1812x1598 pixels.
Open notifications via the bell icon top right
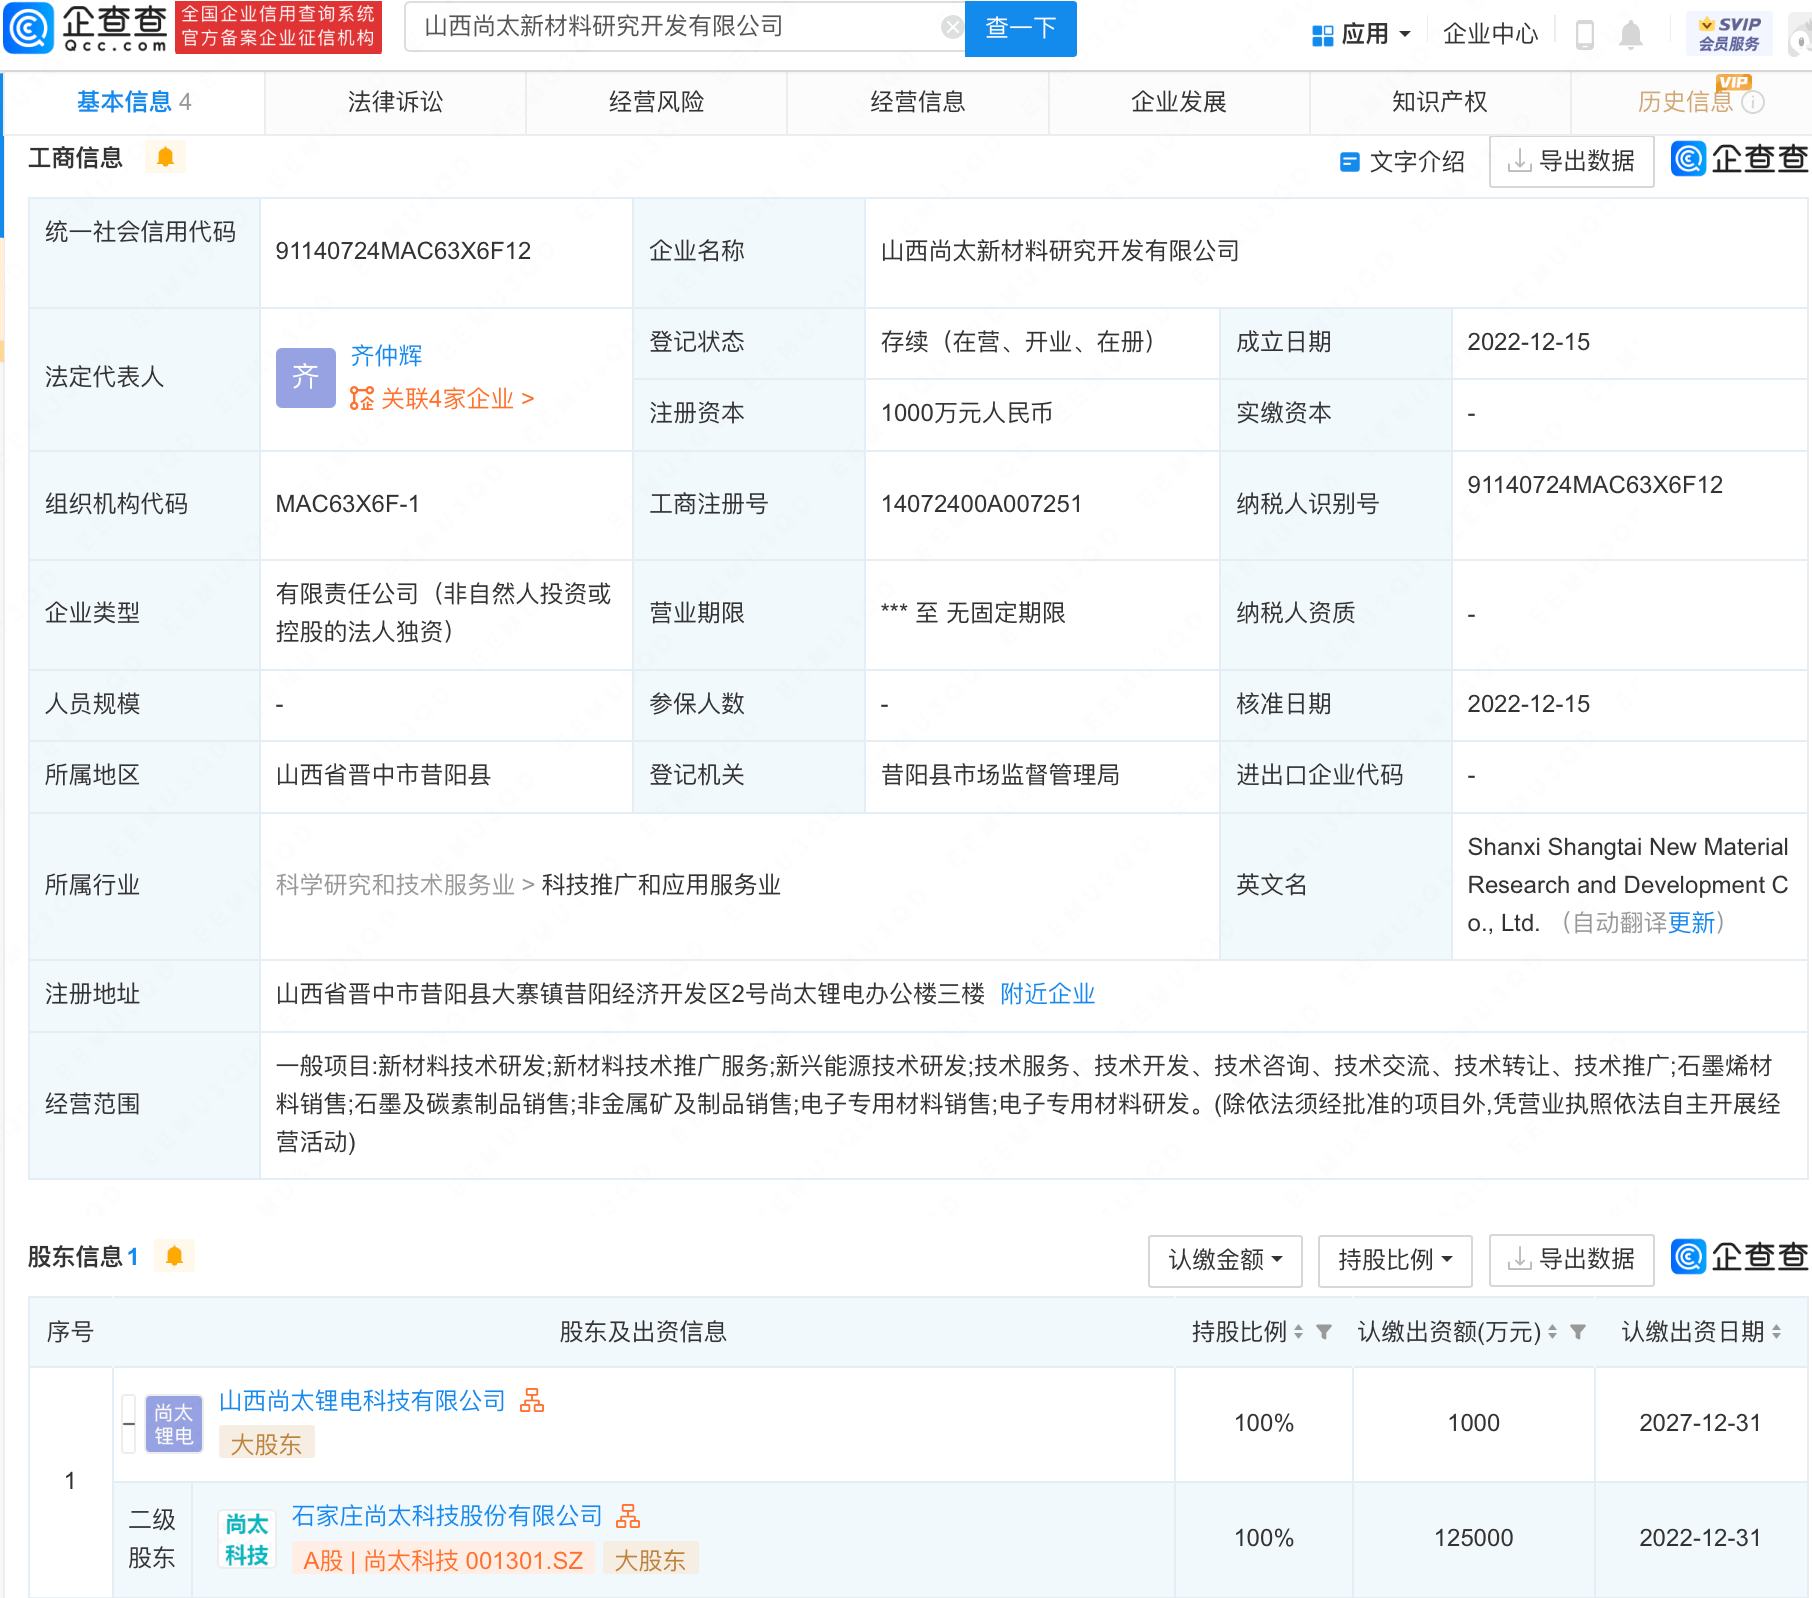[1632, 33]
